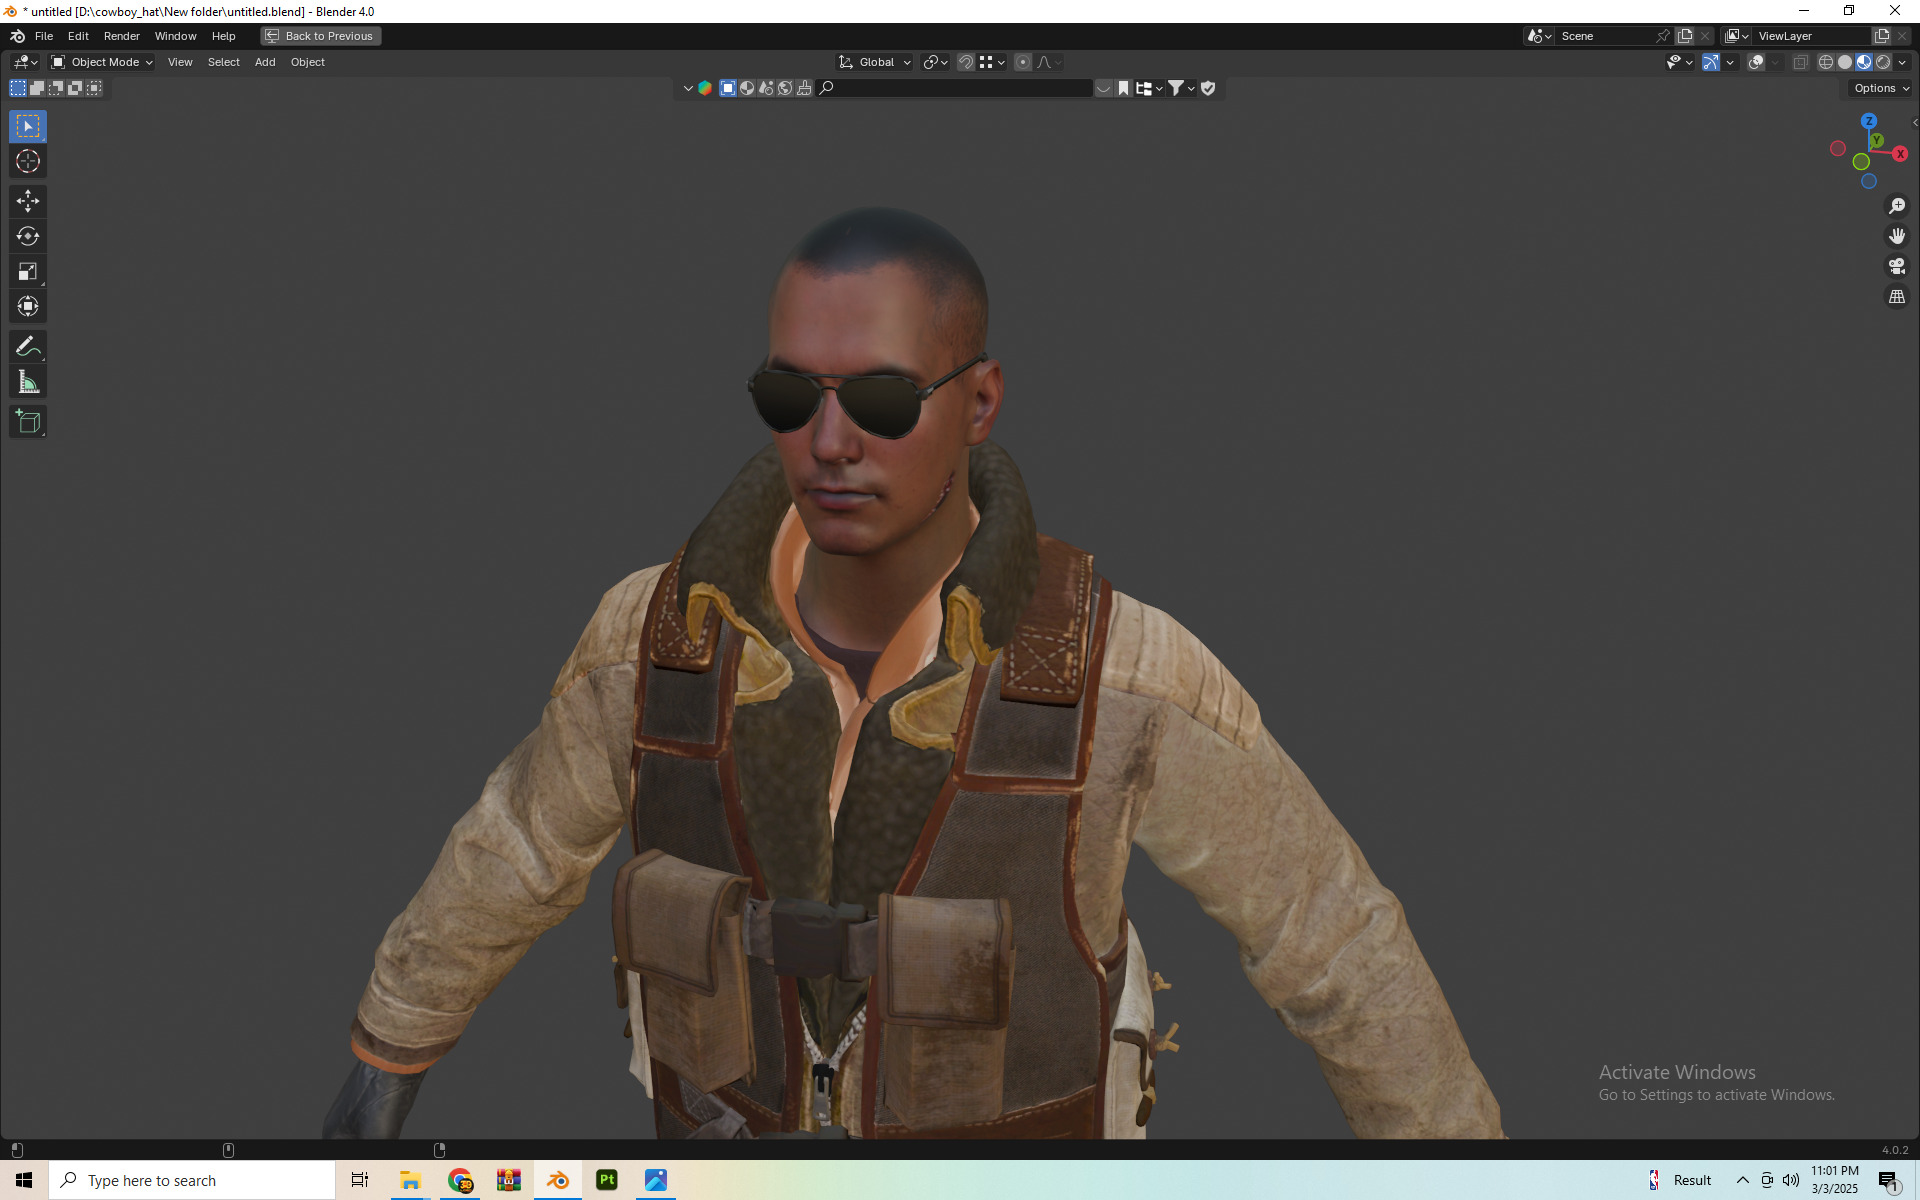
Task: Toggle the Set selection mode icon
Action: [18, 88]
